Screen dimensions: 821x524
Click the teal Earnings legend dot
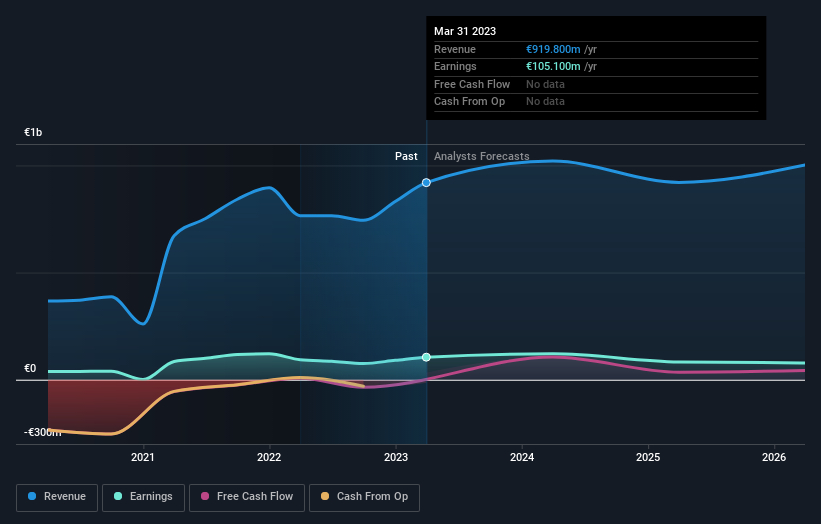click(x=118, y=496)
